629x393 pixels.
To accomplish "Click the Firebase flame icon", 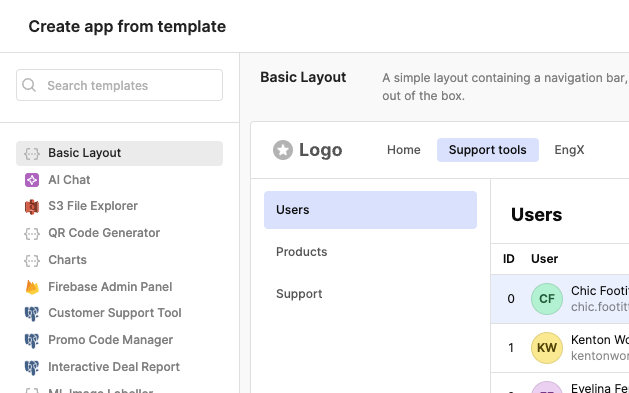I will pyautogui.click(x=32, y=287).
